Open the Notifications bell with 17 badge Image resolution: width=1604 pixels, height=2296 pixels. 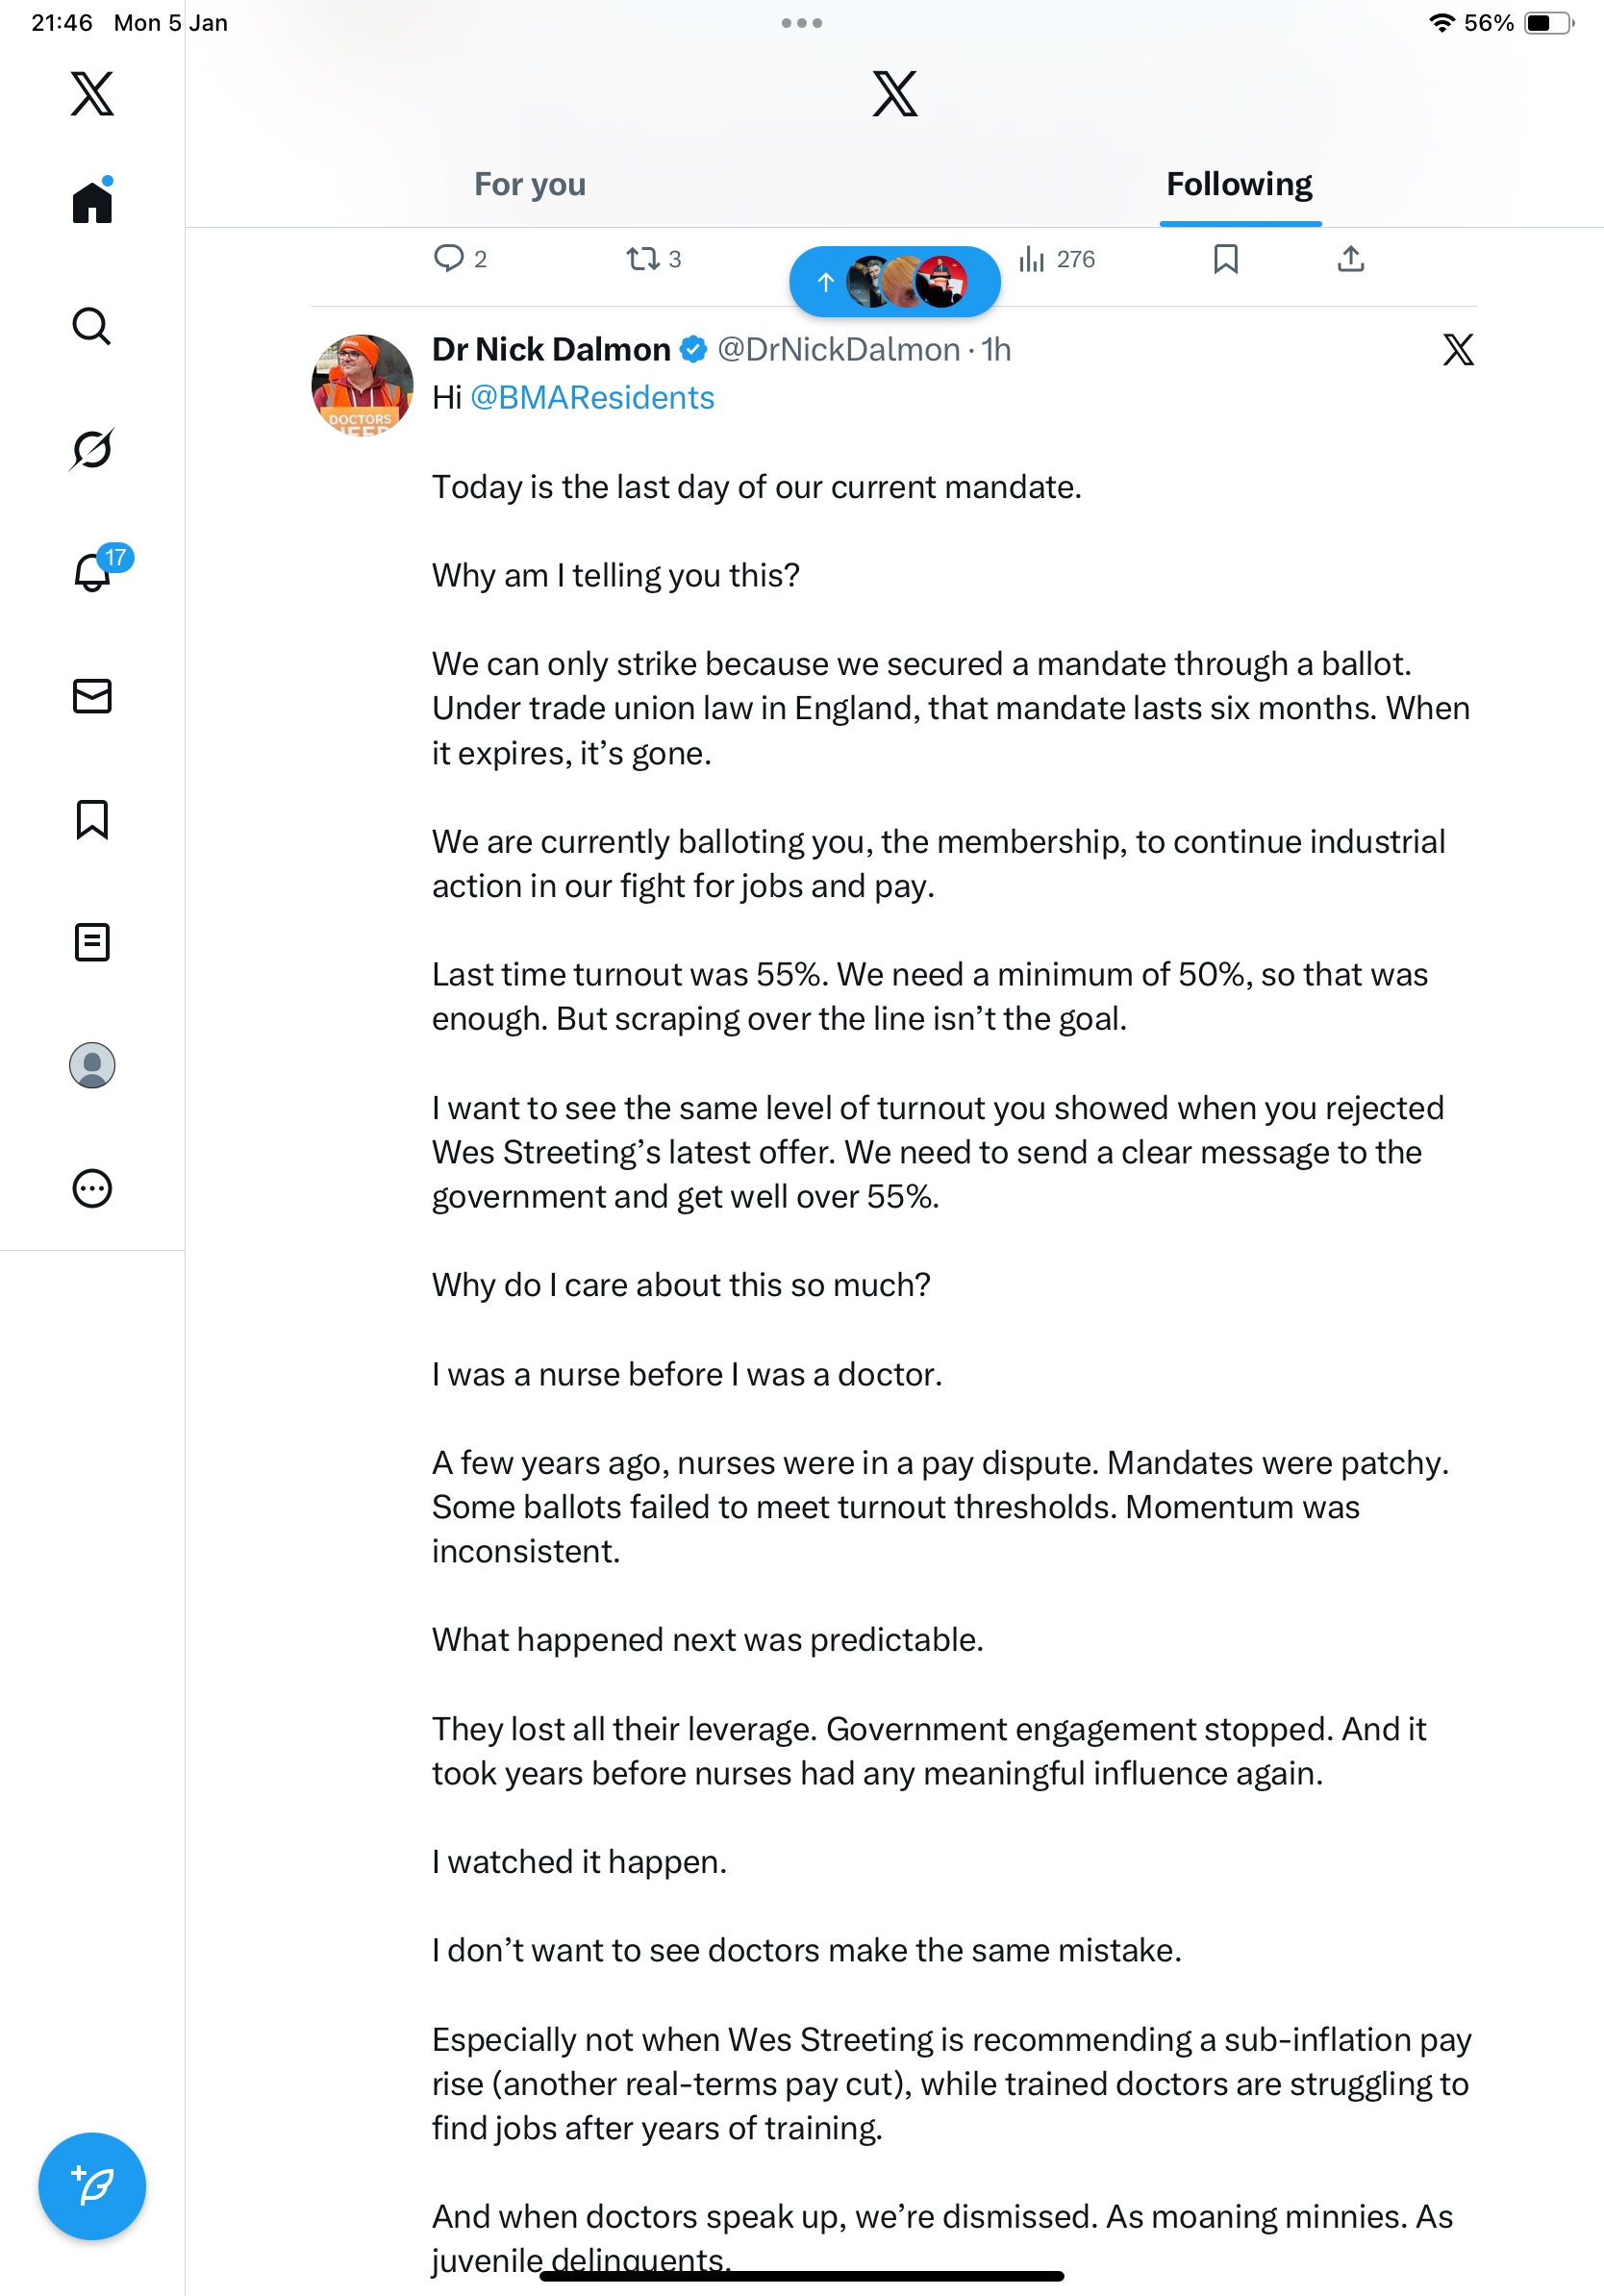point(93,572)
